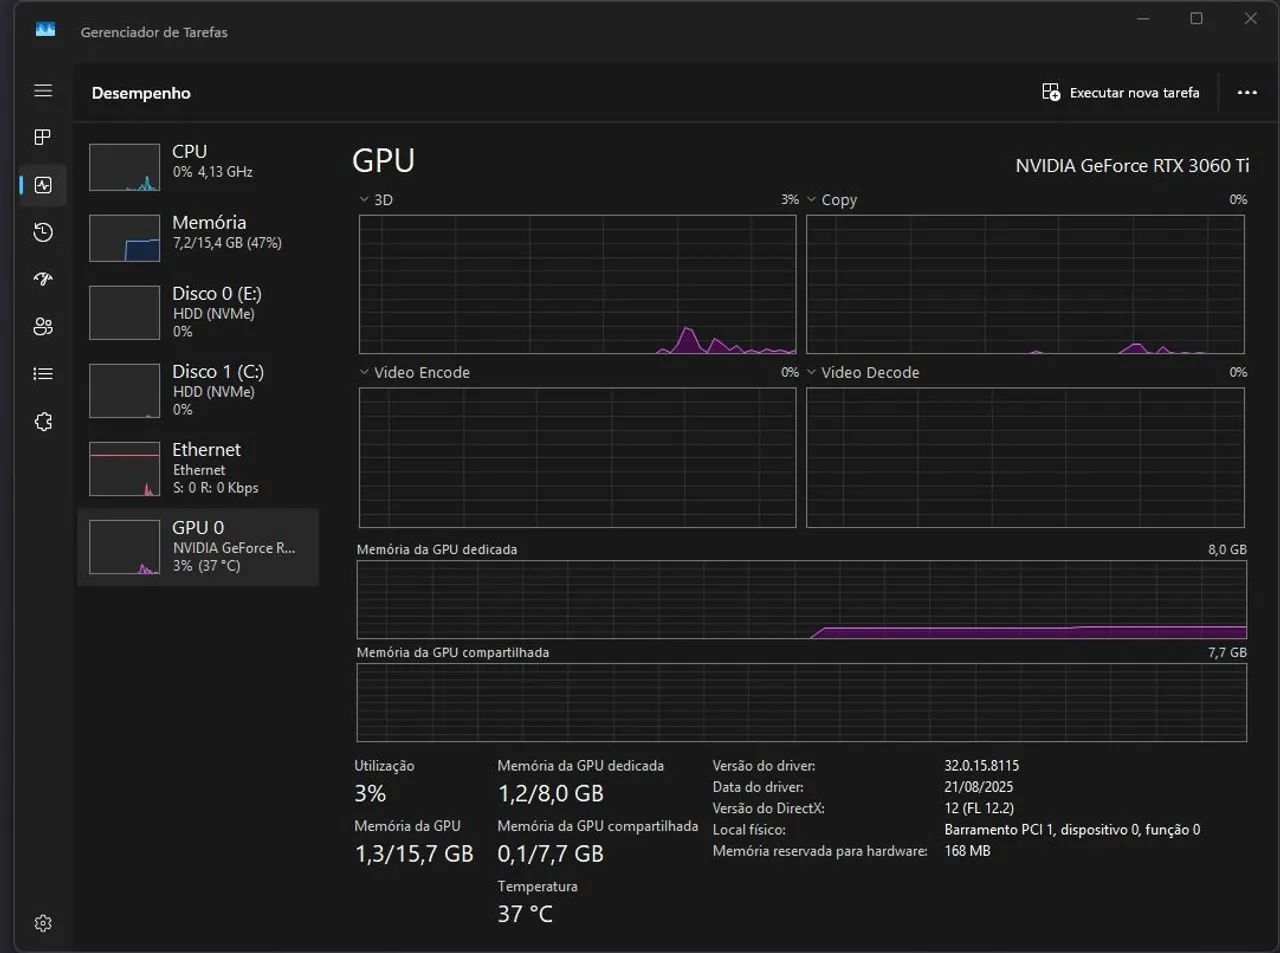Open the Details page list icon
1280x953 pixels.
[x=43, y=374]
